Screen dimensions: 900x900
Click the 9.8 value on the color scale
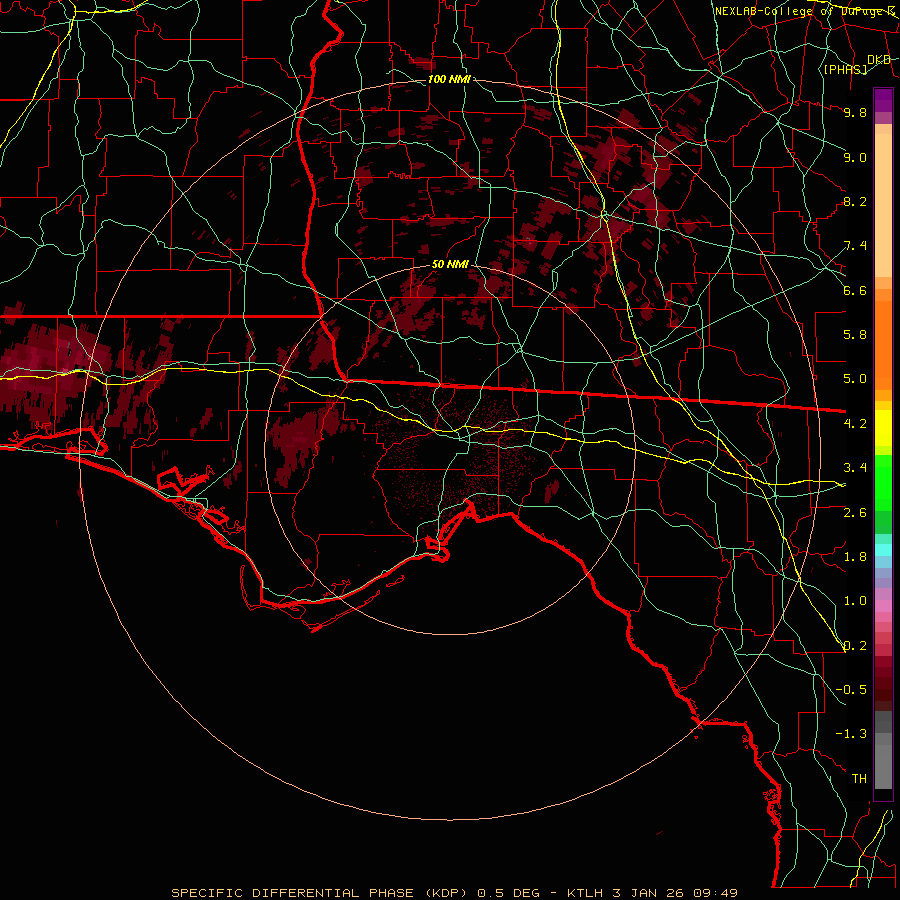855,112
